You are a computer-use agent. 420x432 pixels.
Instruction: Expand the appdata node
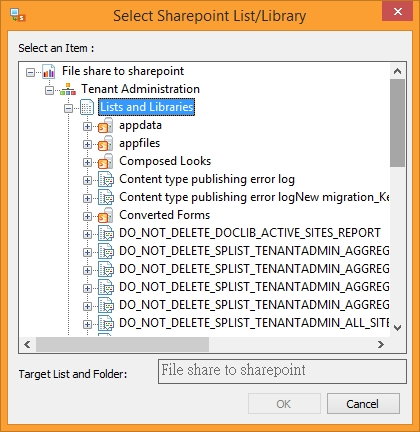coord(87,126)
